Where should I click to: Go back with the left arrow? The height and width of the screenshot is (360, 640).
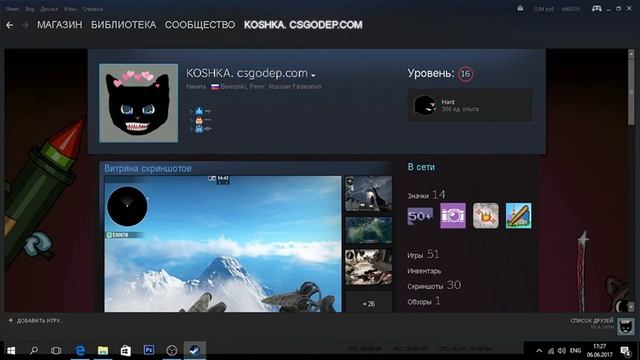point(9,25)
